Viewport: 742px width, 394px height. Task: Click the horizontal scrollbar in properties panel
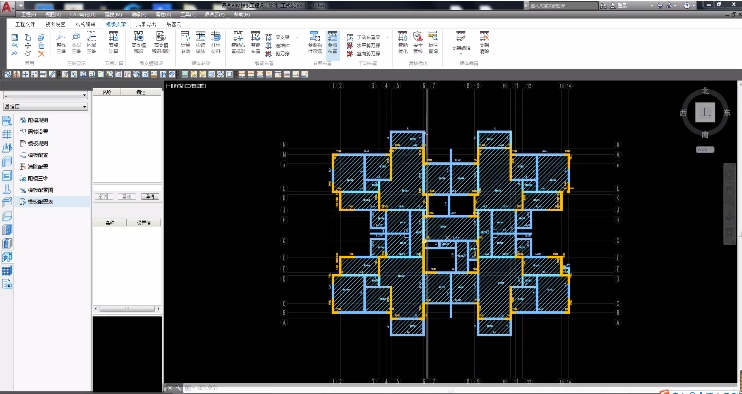pyautogui.click(x=126, y=308)
